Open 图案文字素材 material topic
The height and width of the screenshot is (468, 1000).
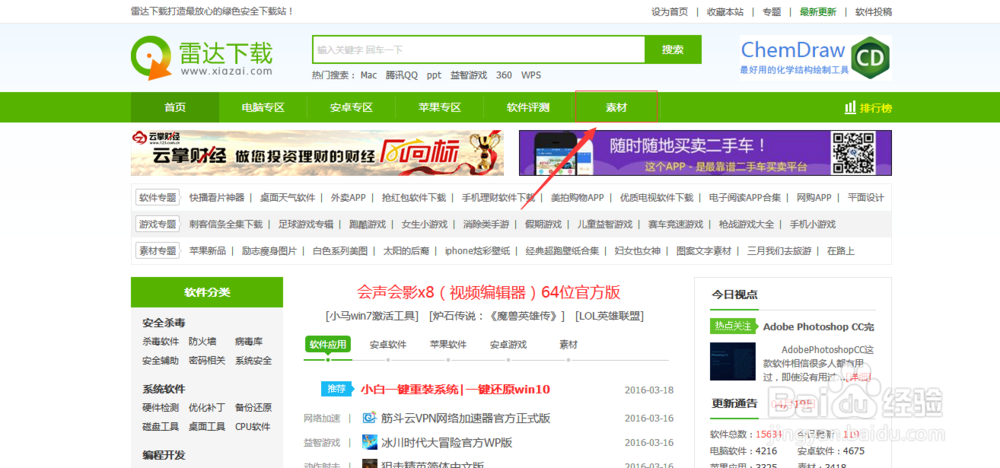[704, 251]
